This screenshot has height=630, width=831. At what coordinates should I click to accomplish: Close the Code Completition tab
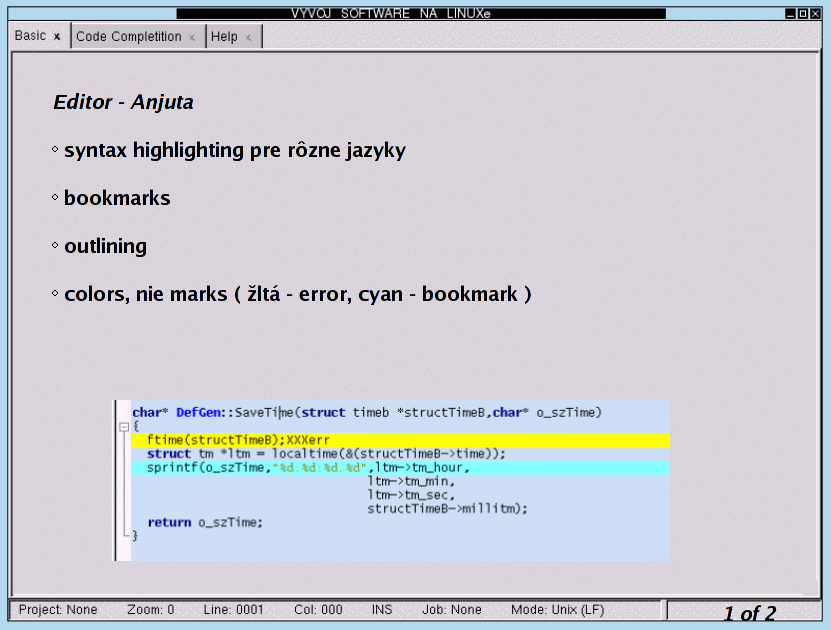point(192,37)
